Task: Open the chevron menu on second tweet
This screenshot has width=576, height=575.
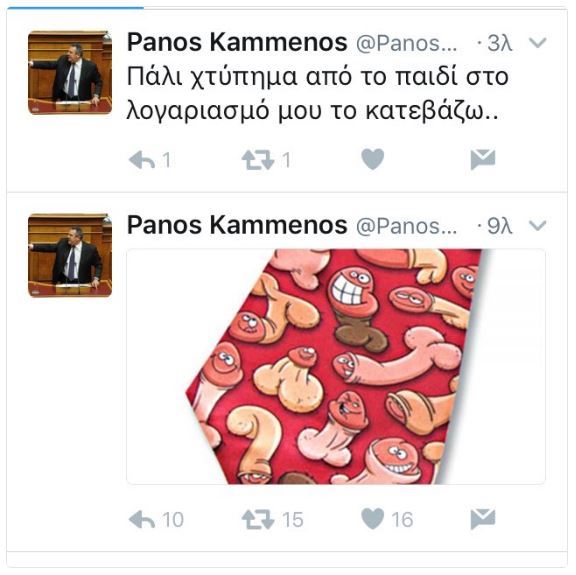Action: (x=537, y=225)
